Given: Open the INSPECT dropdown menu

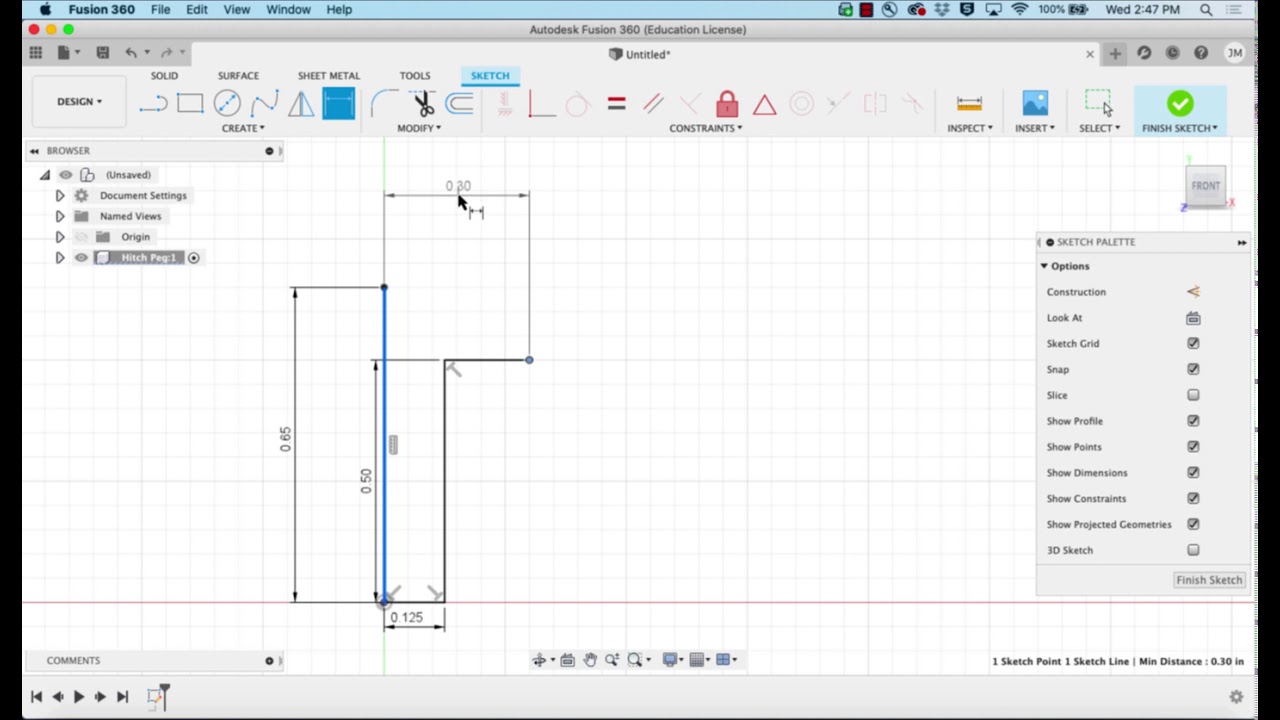Looking at the screenshot, I should click(x=970, y=128).
